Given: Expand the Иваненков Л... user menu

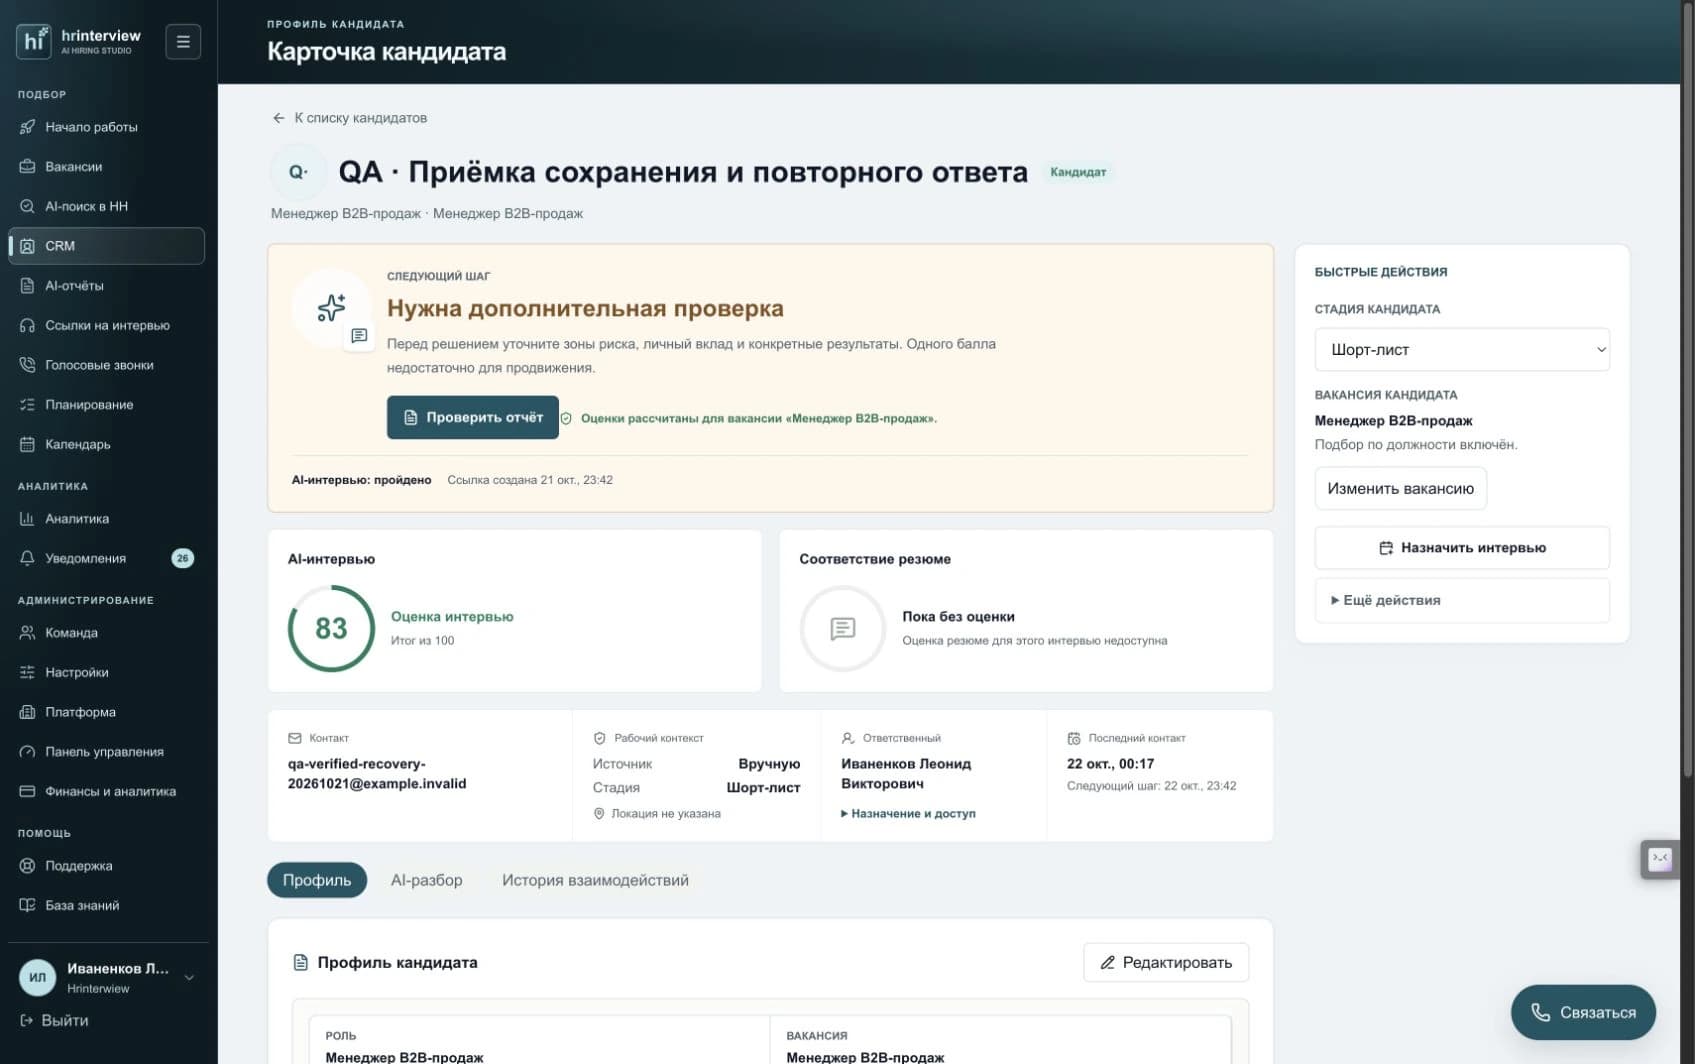Looking at the screenshot, I should click(106, 978).
